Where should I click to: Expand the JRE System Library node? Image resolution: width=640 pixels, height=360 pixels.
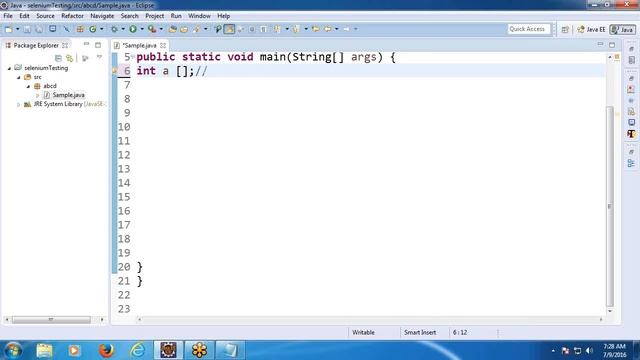tap(18, 104)
